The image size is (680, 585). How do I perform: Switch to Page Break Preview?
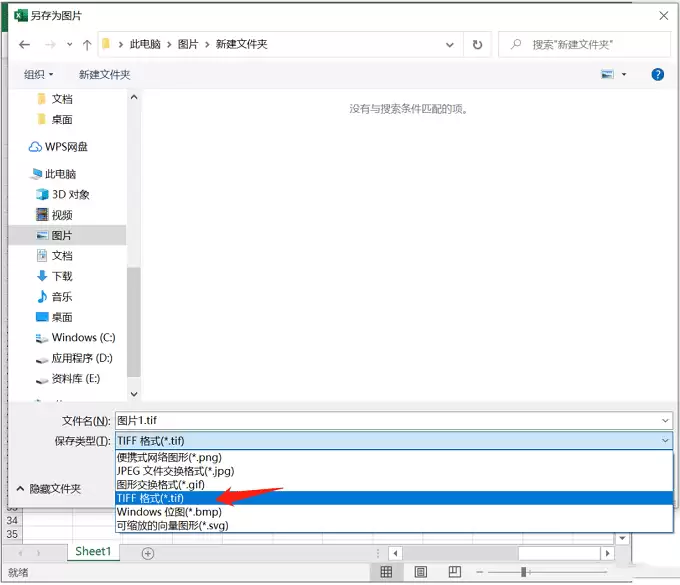pyautogui.click(x=454, y=572)
